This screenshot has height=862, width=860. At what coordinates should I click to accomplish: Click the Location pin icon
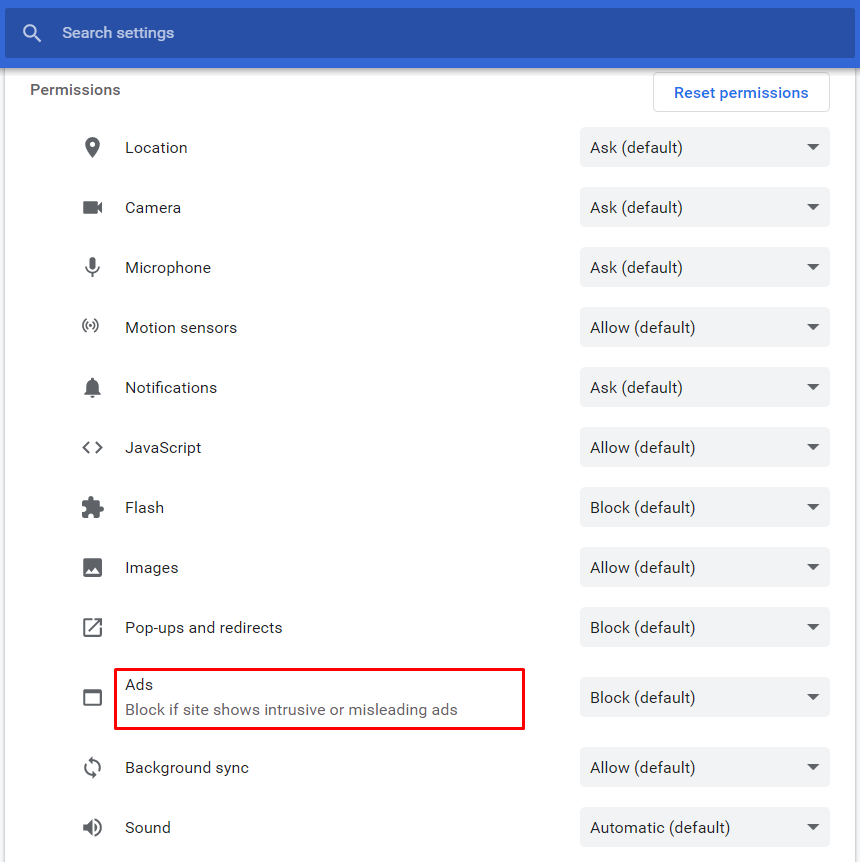pyautogui.click(x=92, y=148)
